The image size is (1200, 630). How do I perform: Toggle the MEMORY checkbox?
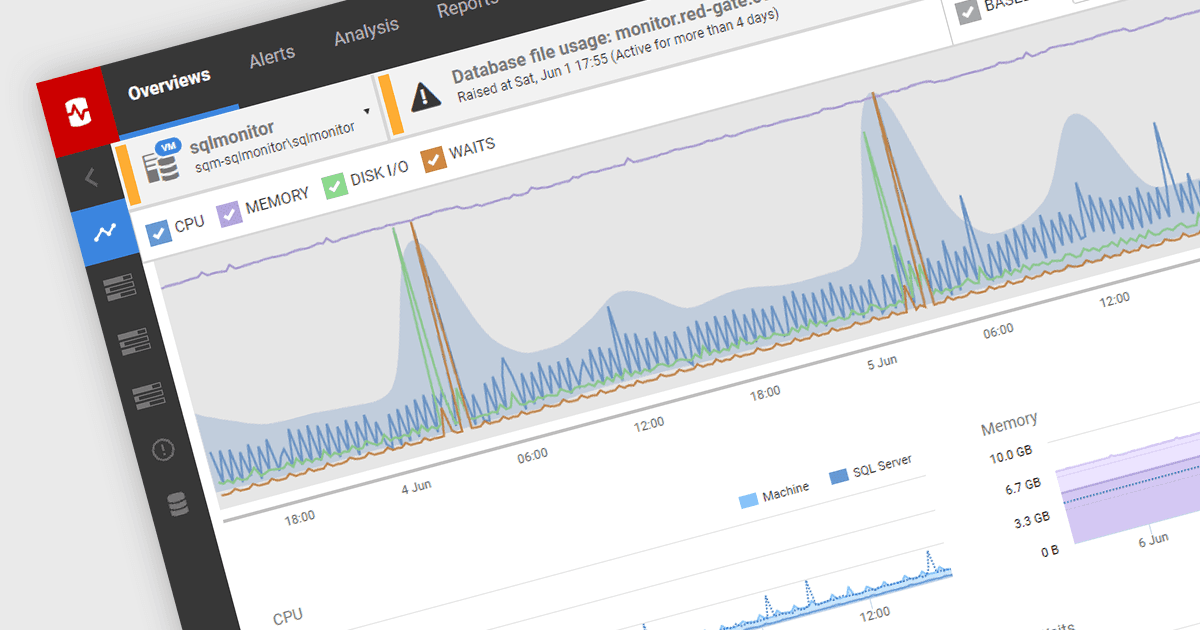pyautogui.click(x=229, y=212)
